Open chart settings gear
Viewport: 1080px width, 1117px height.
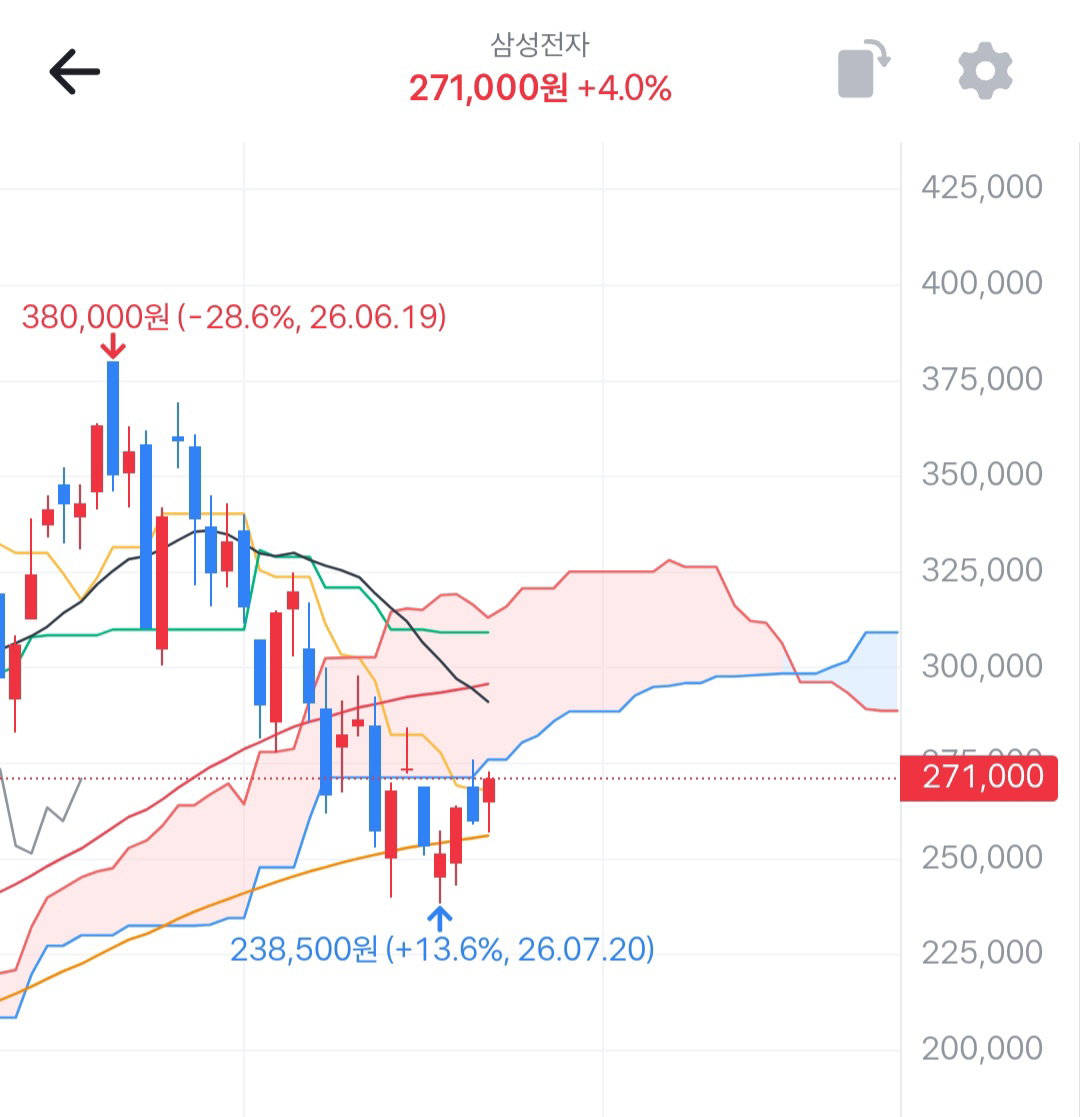[x=985, y=71]
